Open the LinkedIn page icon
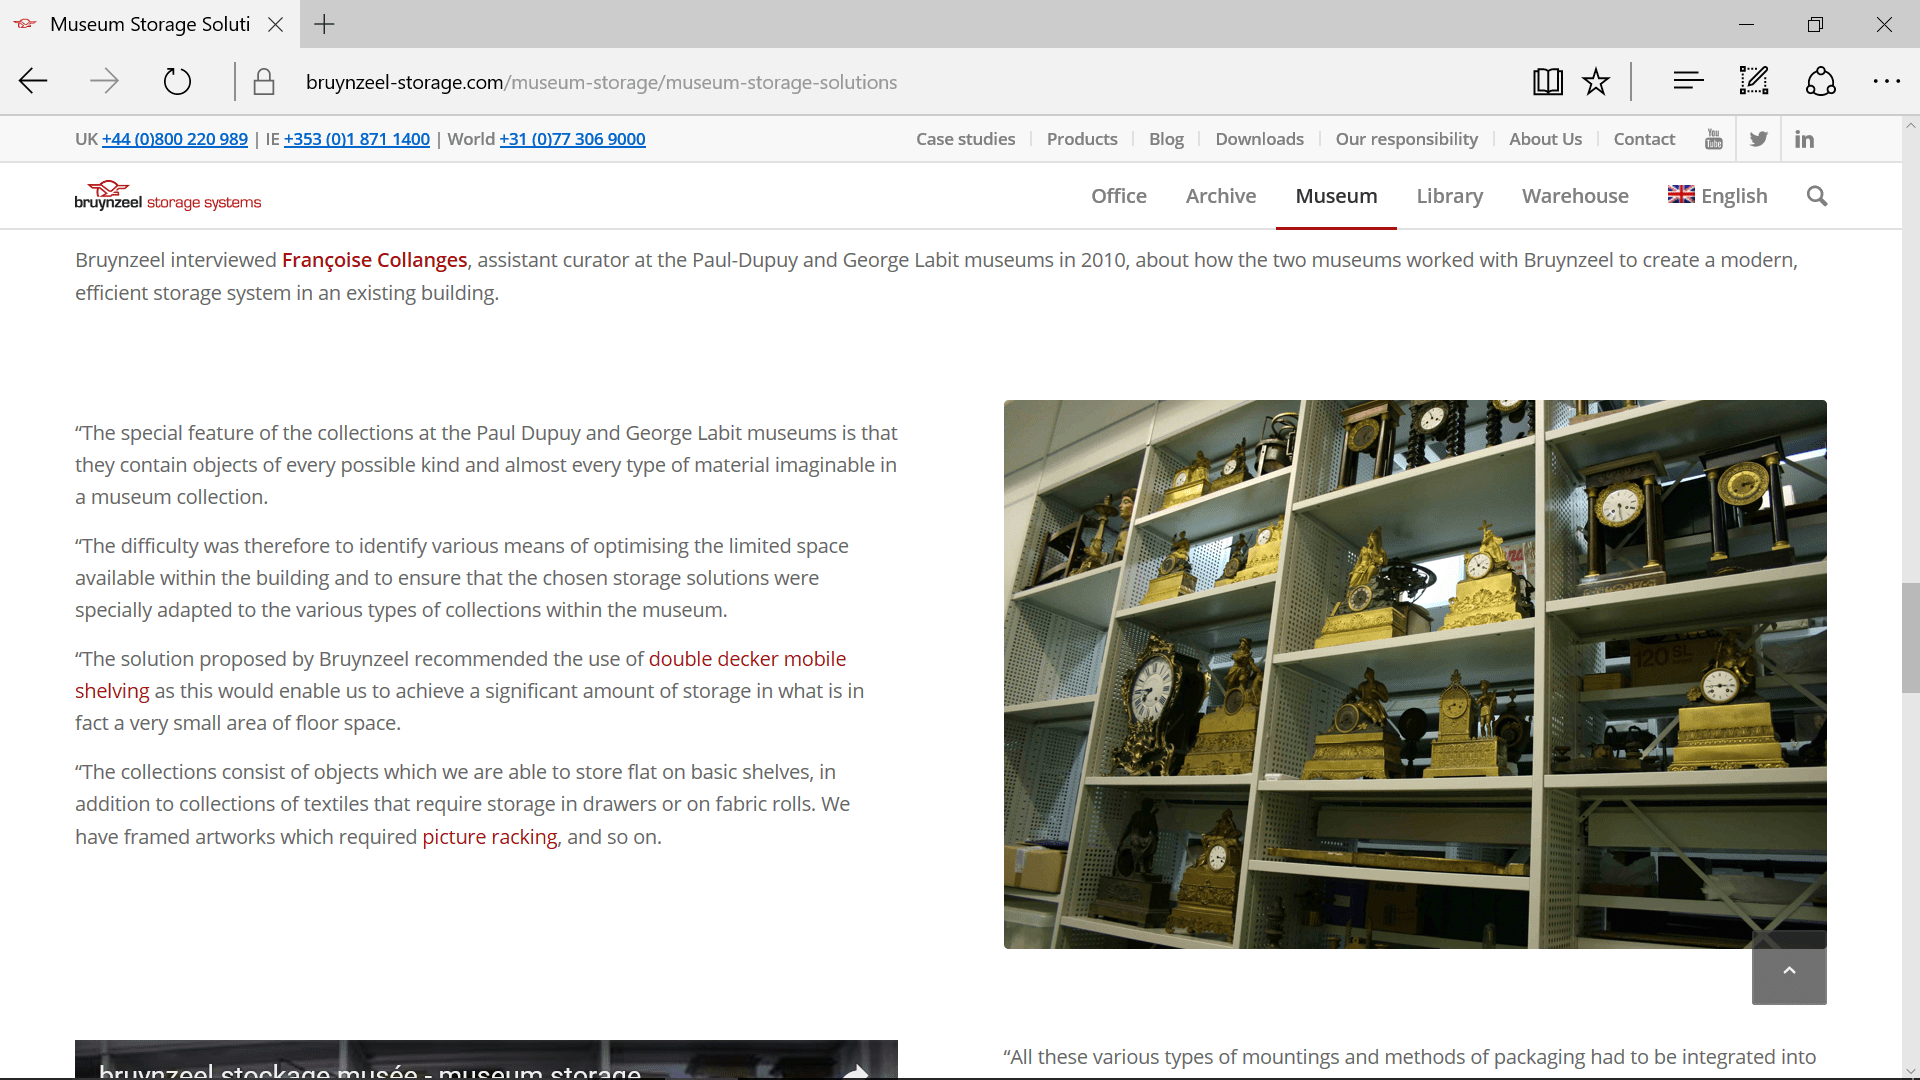Viewport: 1920px width, 1080px height. 1805,138
